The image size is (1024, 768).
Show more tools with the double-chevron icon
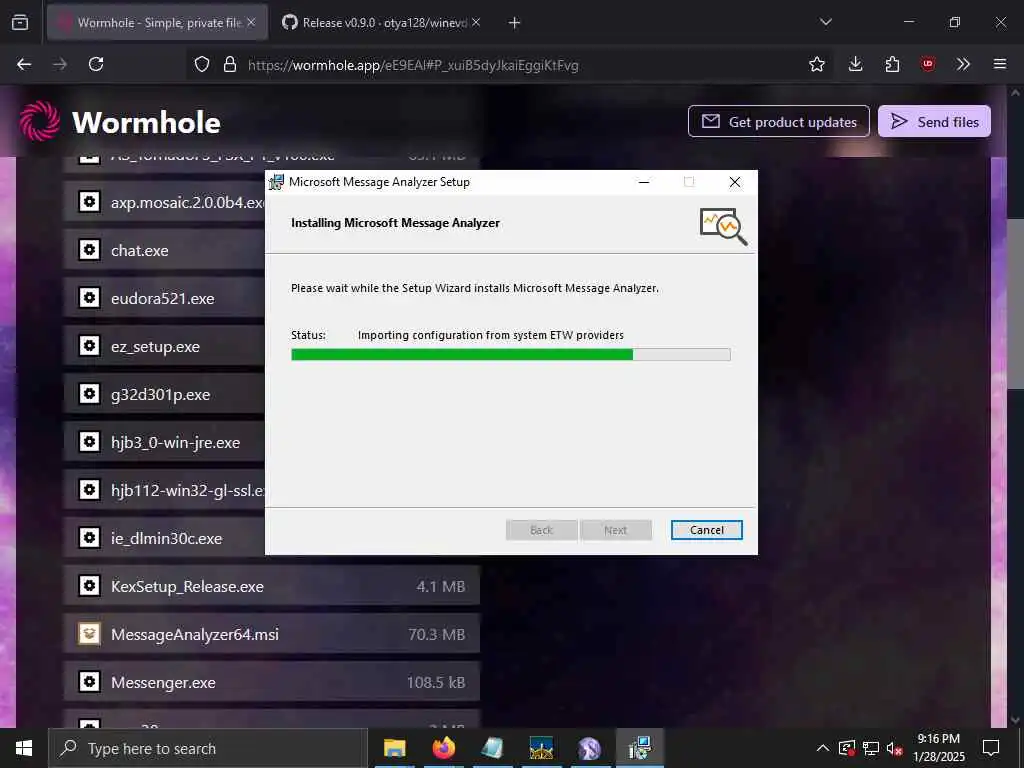point(963,64)
